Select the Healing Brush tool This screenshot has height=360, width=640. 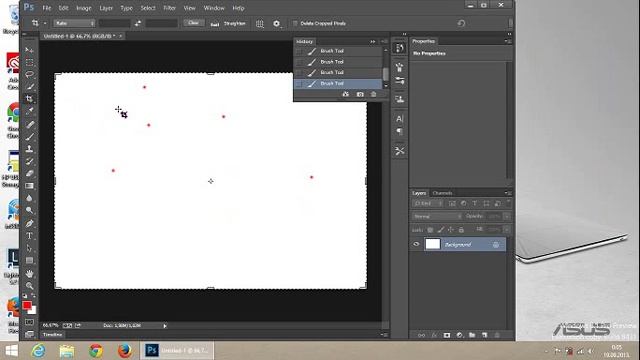tap(29, 124)
